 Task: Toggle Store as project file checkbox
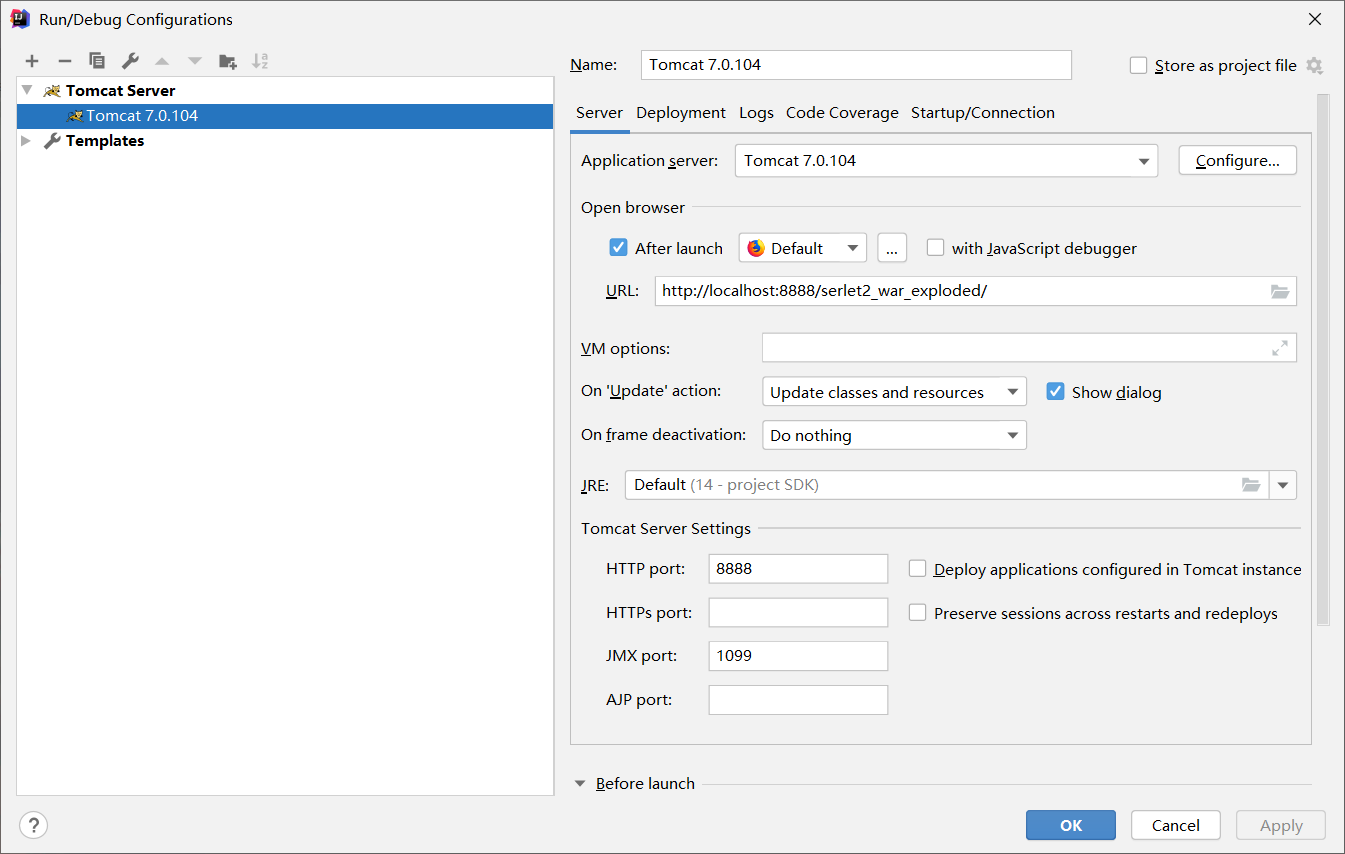coord(1138,65)
